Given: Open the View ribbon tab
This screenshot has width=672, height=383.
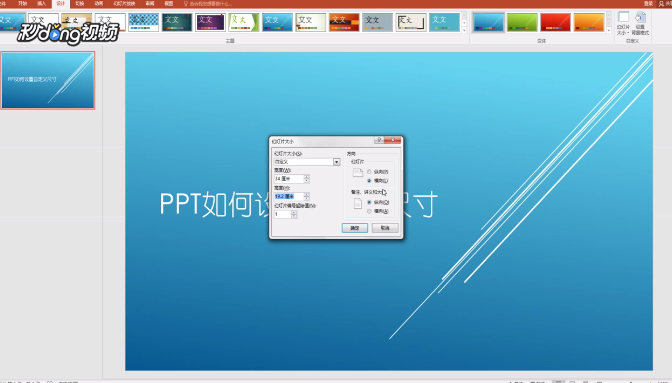Looking at the screenshot, I should coord(169,3).
